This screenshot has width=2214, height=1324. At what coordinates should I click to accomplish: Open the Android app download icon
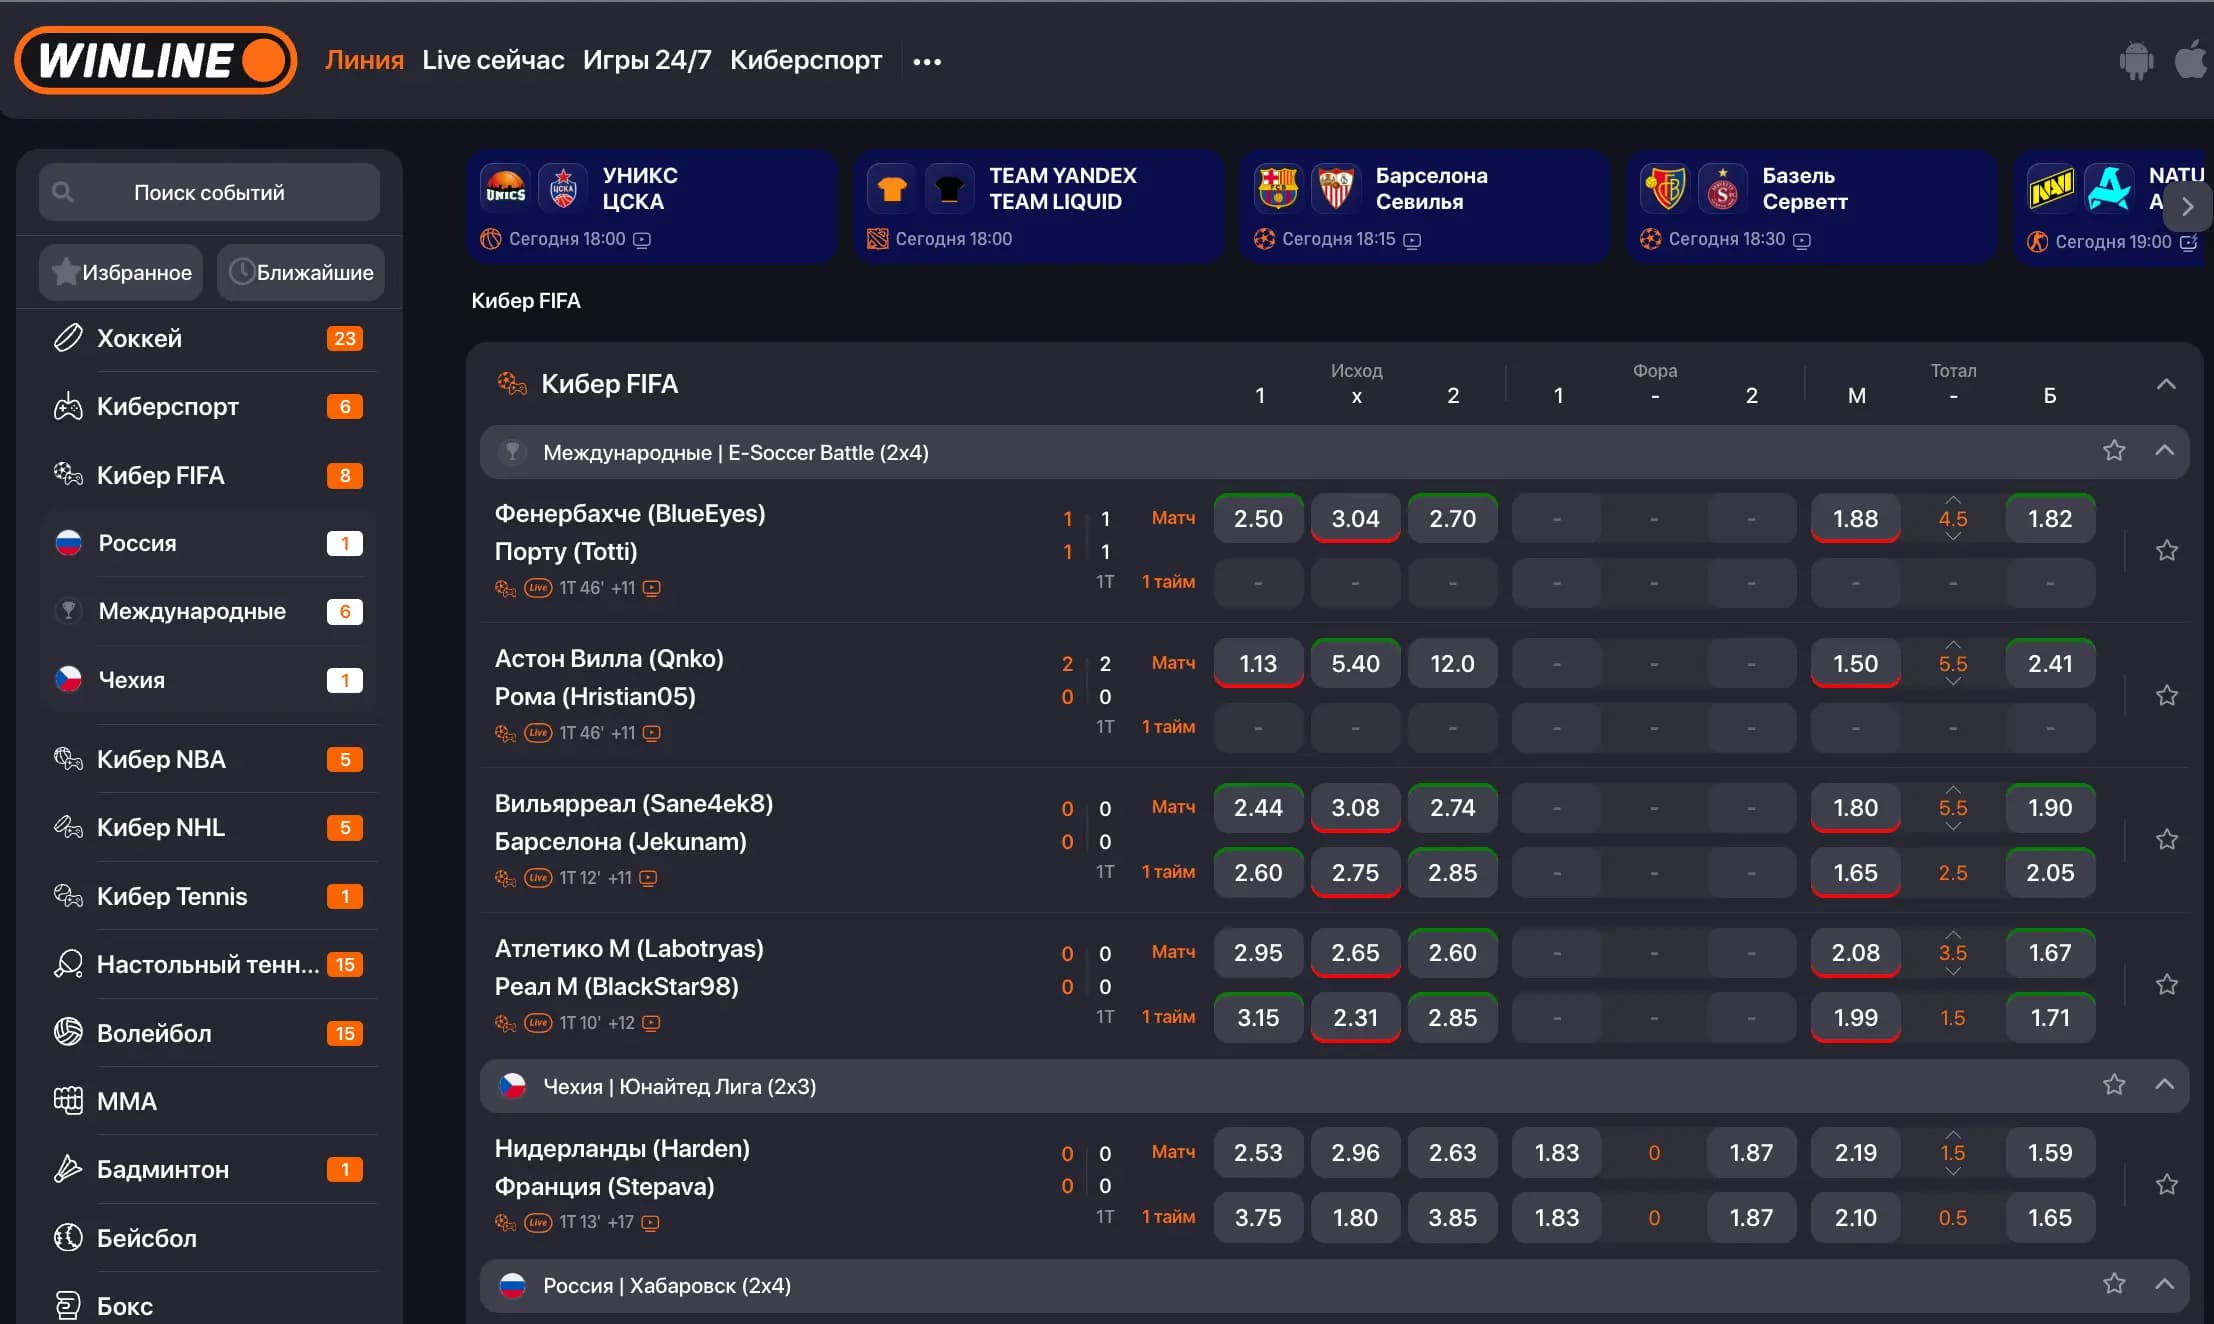(x=2135, y=61)
